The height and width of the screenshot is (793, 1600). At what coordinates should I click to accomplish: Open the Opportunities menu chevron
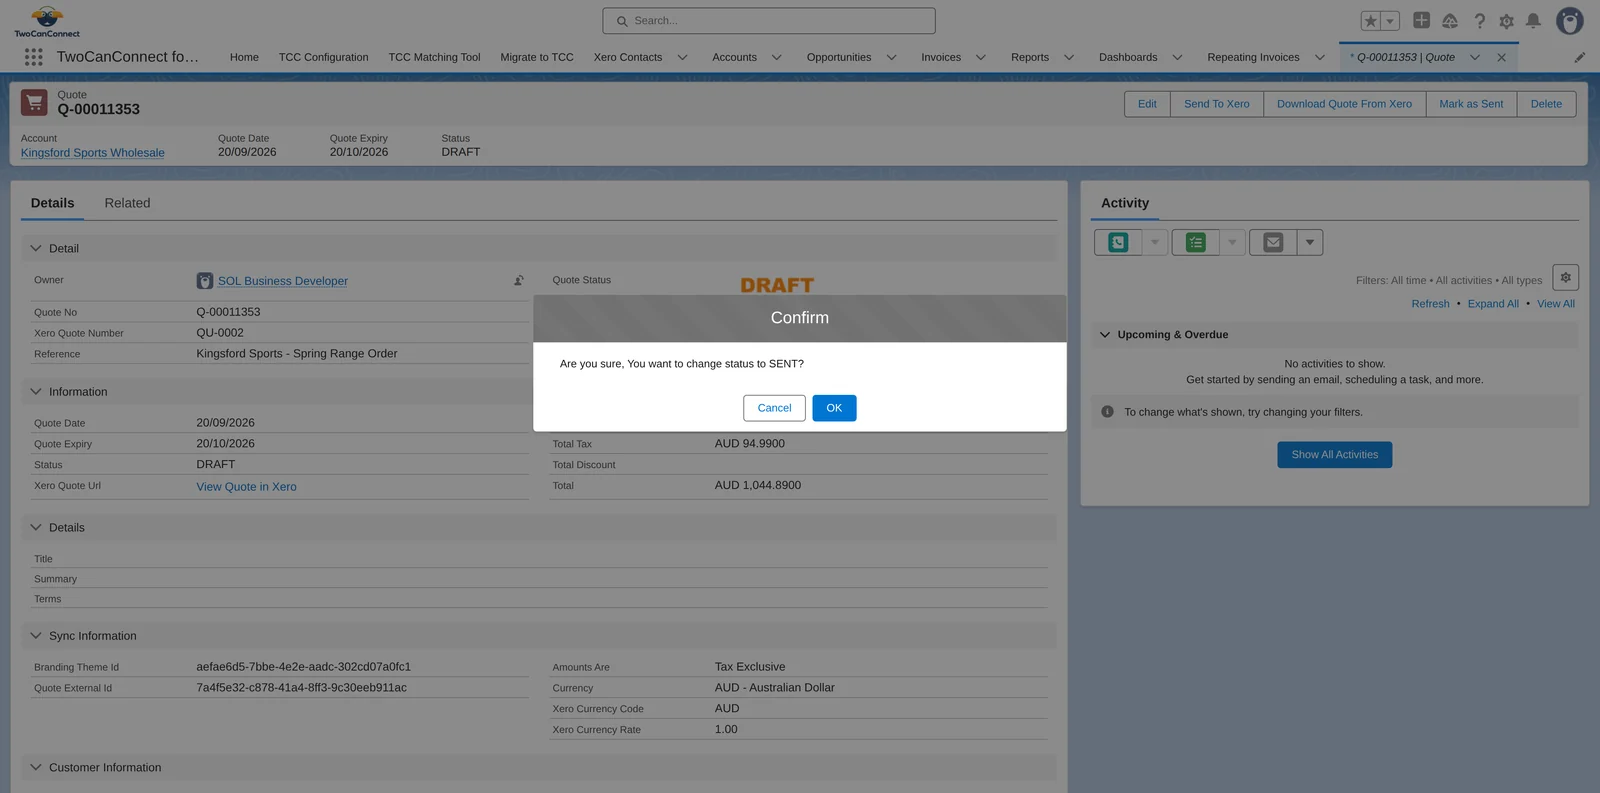click(x=892, y=57)
